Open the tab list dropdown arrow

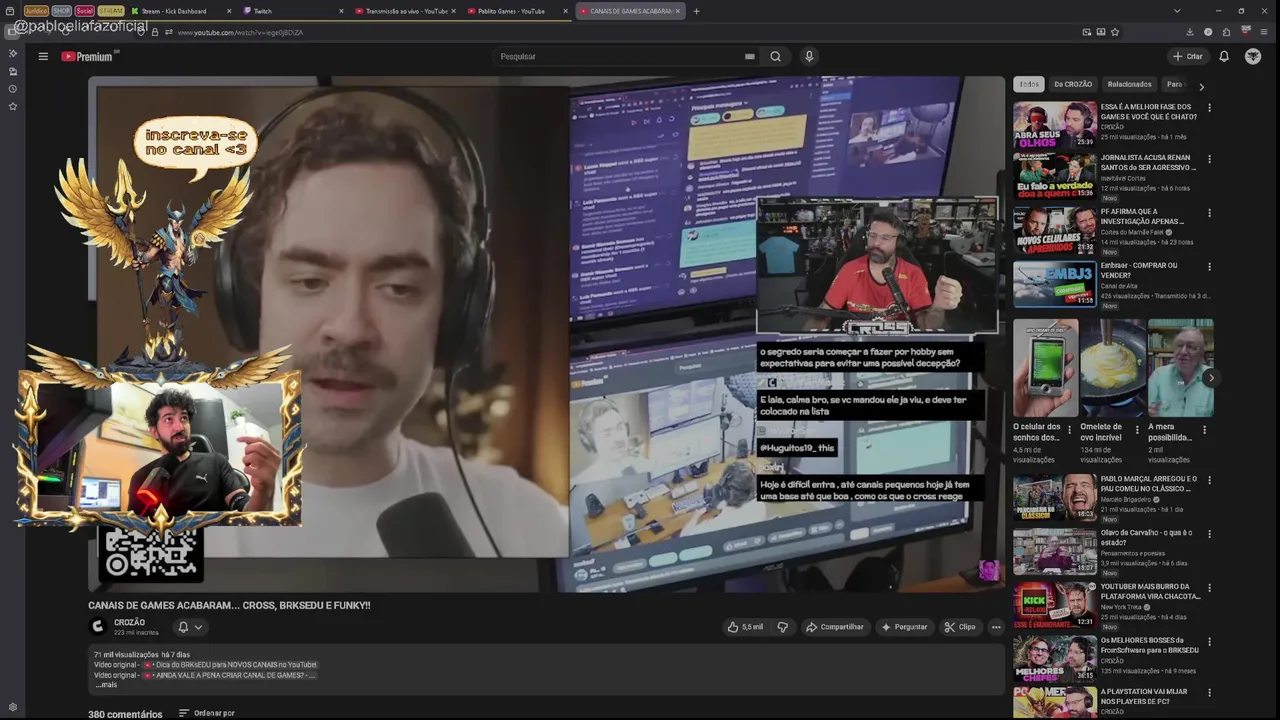click(1177, 11)
